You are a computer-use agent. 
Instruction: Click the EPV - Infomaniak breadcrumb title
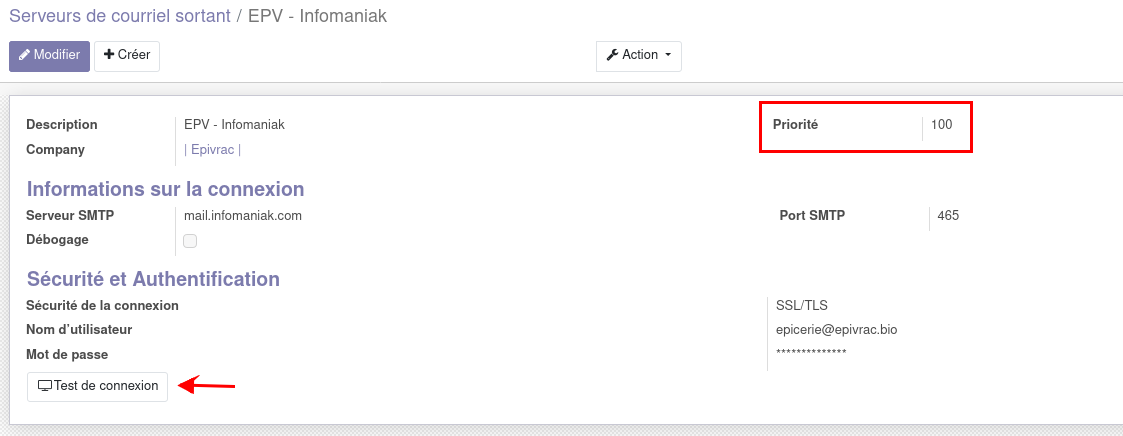point(317,16)
